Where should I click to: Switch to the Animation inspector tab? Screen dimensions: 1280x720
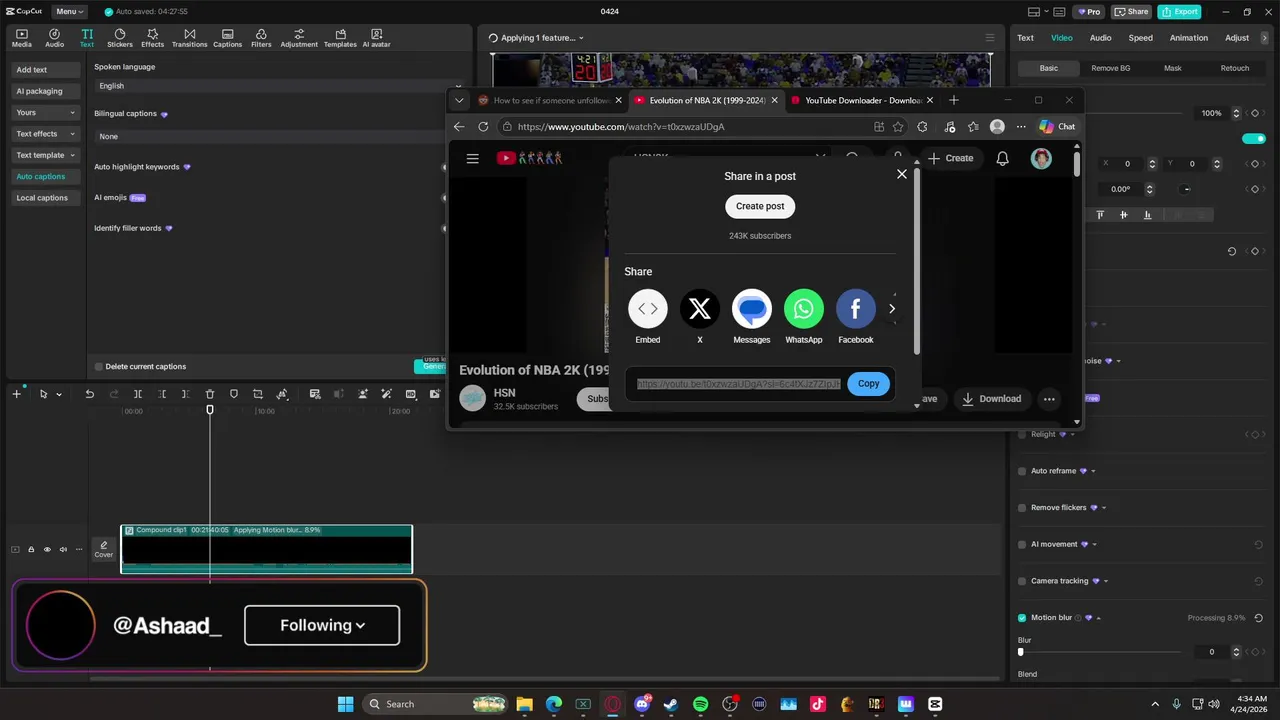pyautogui.click(x=1188, y=38)
